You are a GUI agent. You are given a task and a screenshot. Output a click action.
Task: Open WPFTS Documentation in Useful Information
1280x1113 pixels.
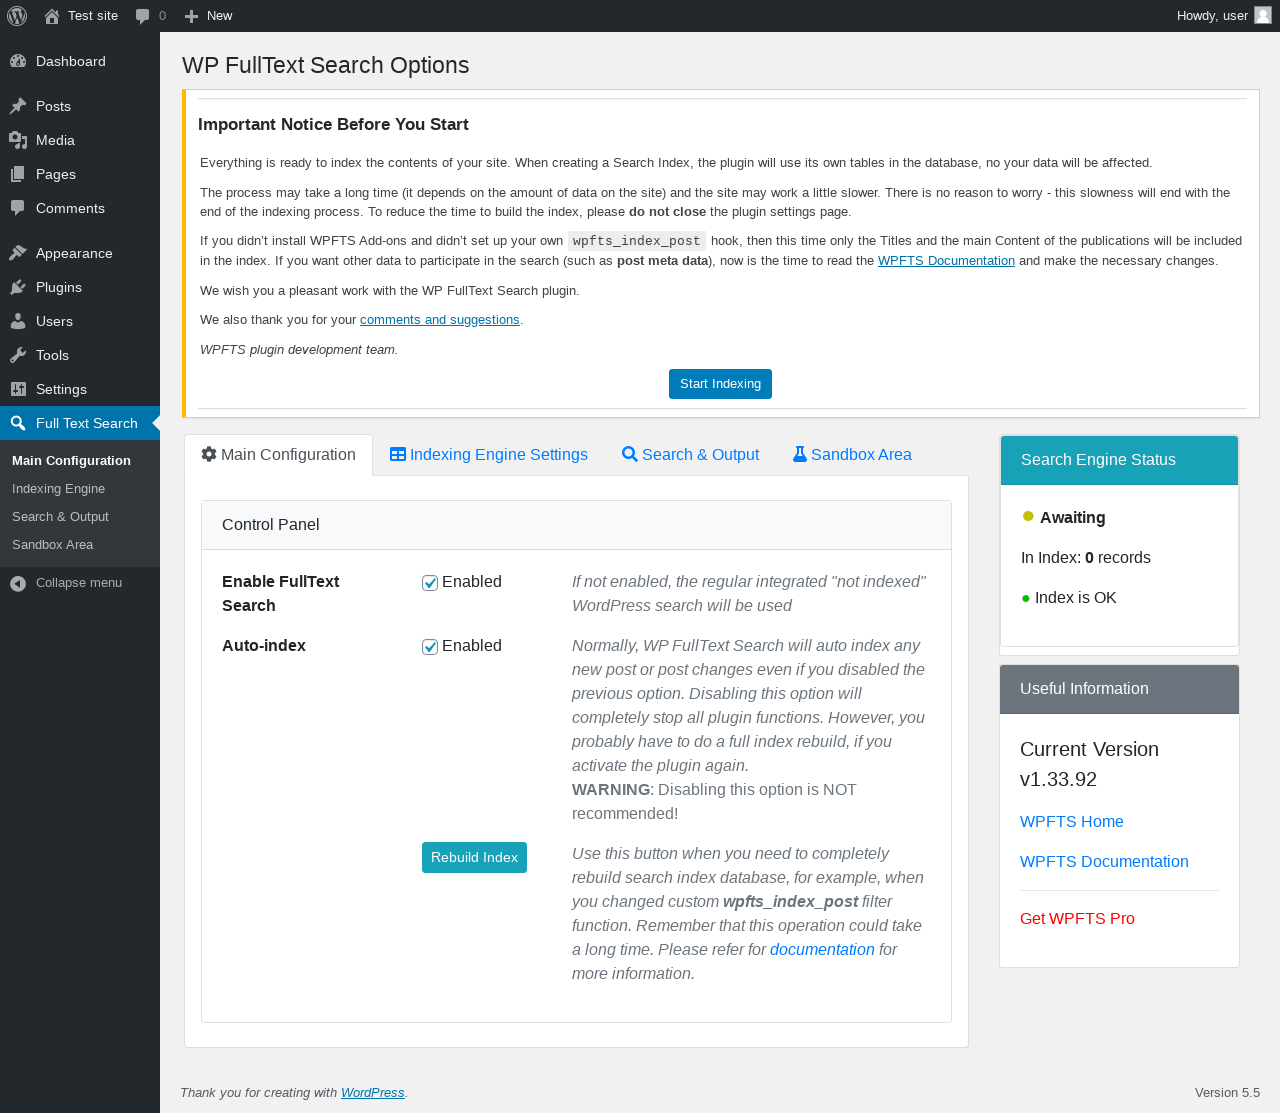click(x=1104, y=862)
